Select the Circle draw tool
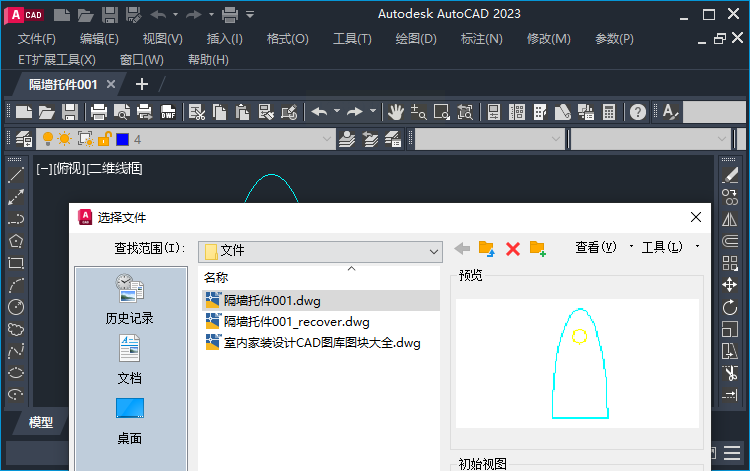This screenshot has height=471, width=750. (x=16, y=307)
